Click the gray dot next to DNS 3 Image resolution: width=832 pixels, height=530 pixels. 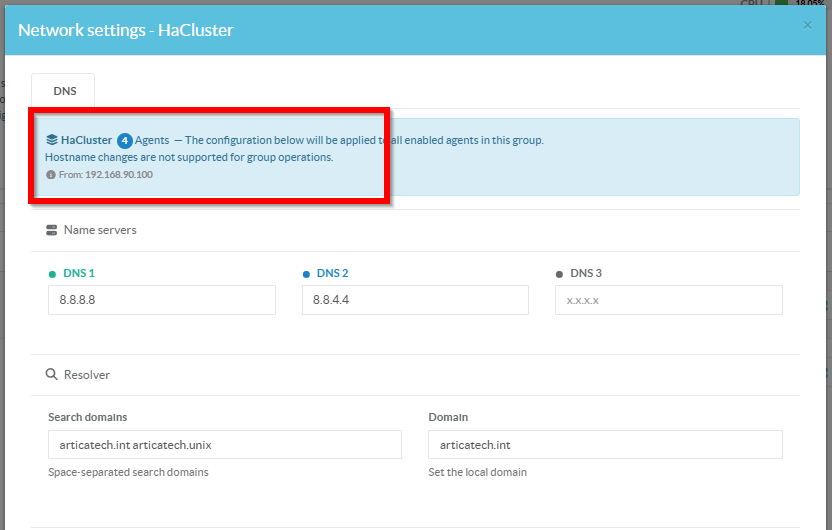(x=559, y=274)
